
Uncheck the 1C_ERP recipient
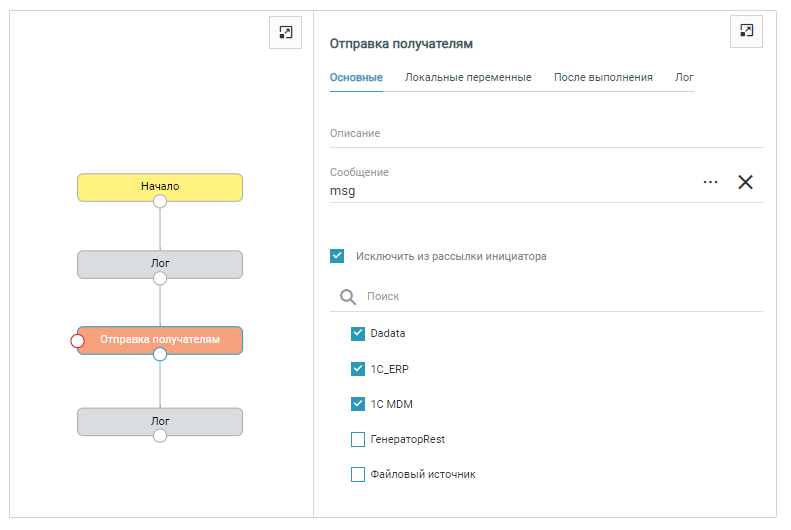coord(358,369)
